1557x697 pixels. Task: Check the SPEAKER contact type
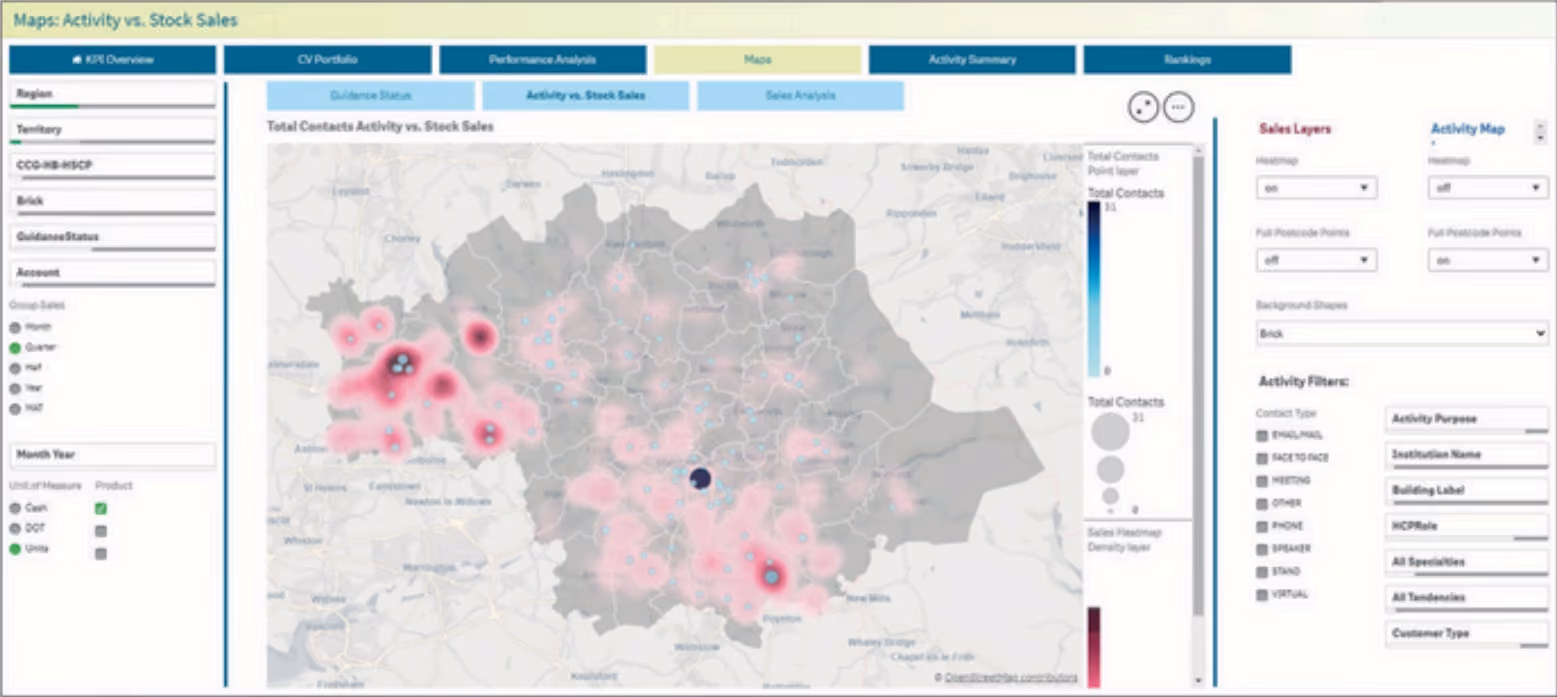1262,549
